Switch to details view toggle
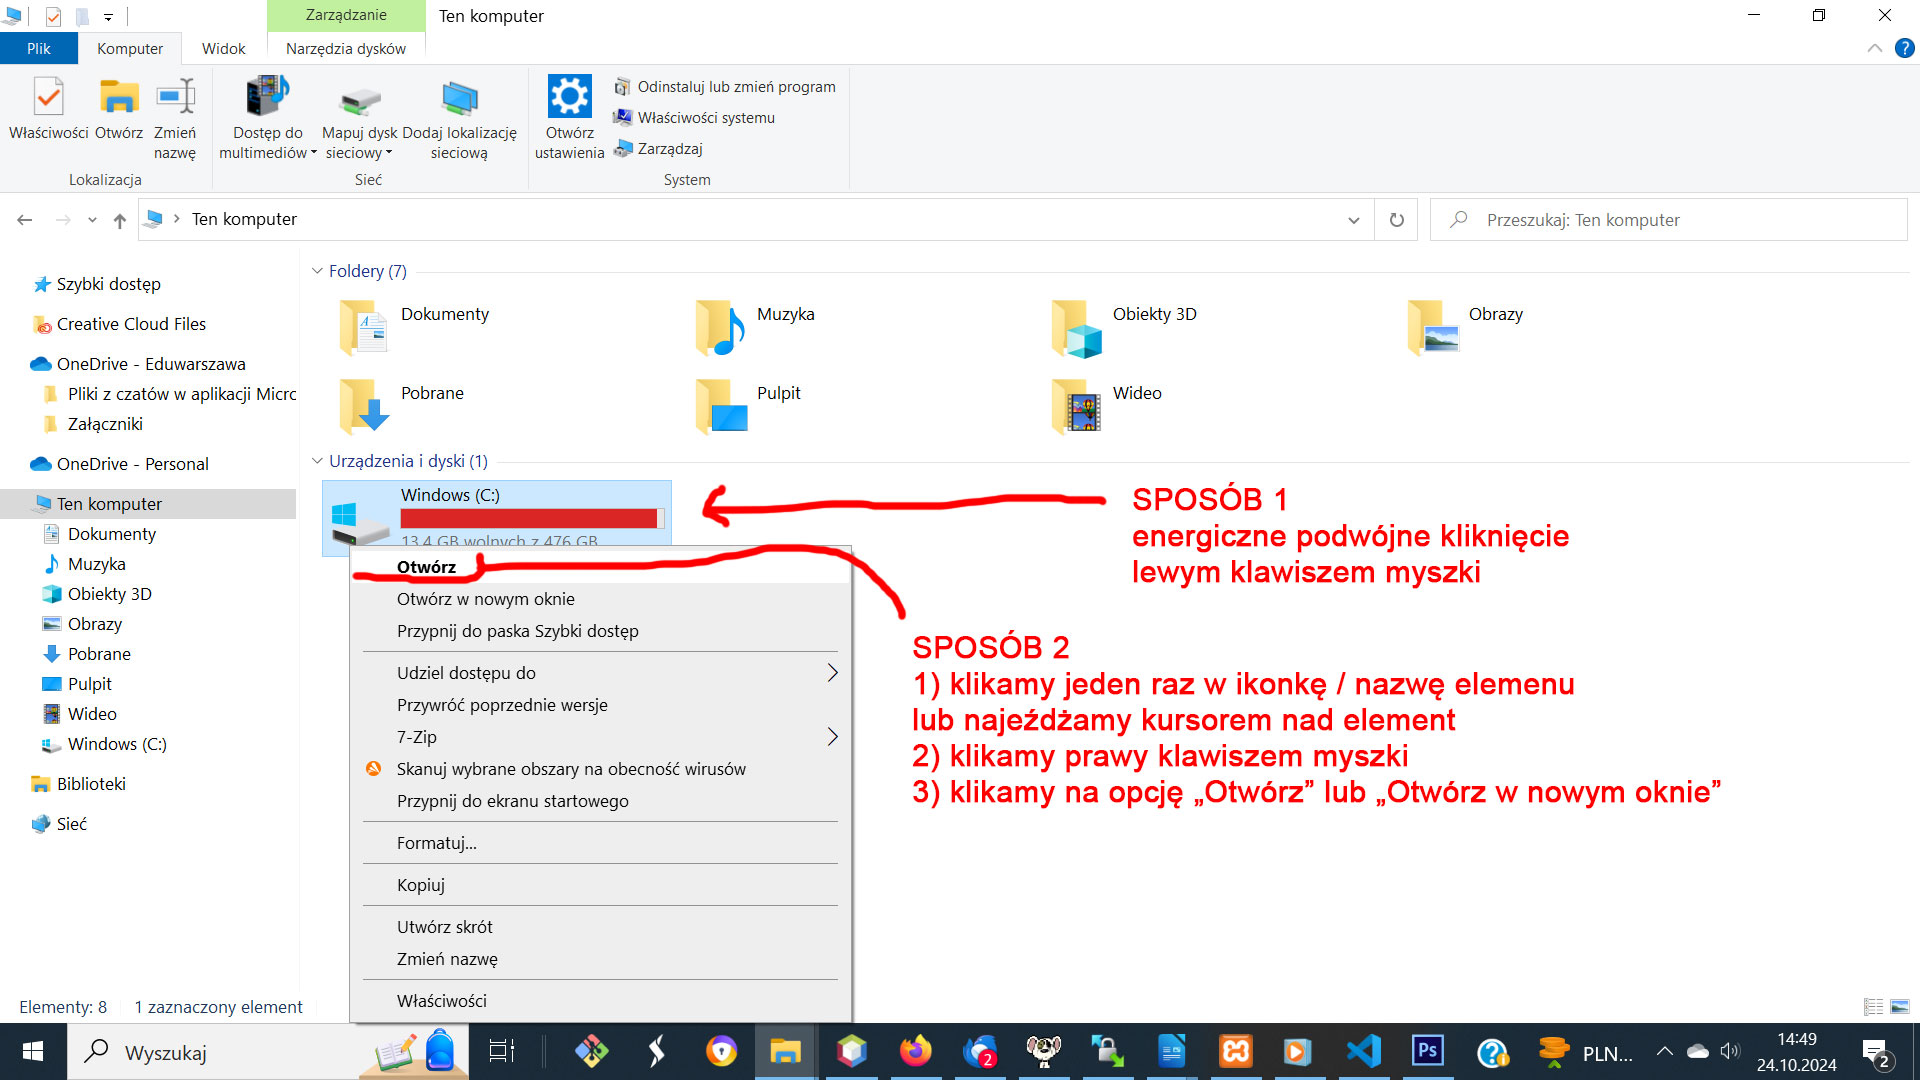Screen dimensions: 1920x1080 (1874, 1007)
